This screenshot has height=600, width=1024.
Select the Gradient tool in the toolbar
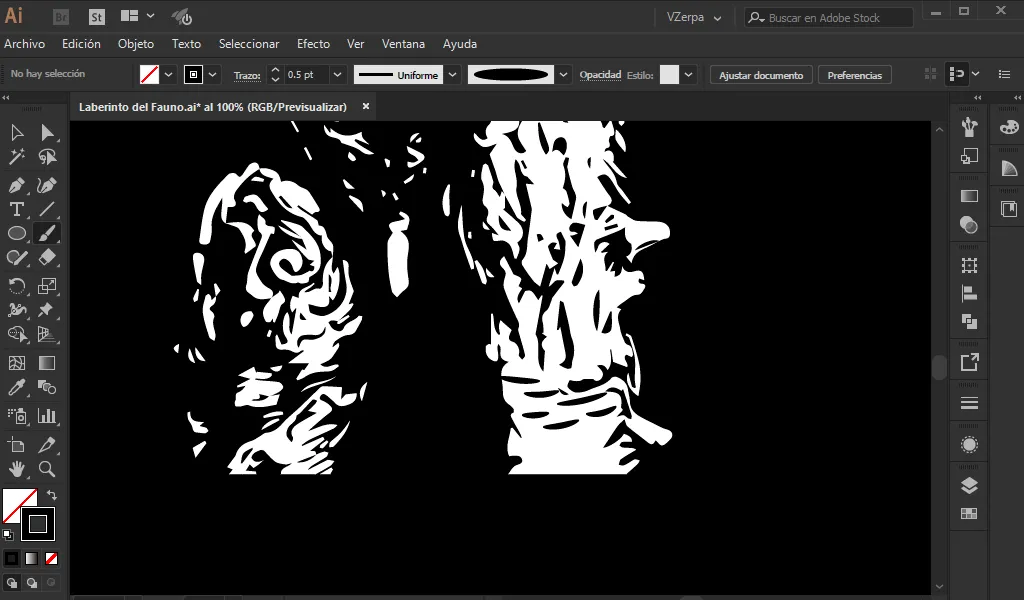47,363
